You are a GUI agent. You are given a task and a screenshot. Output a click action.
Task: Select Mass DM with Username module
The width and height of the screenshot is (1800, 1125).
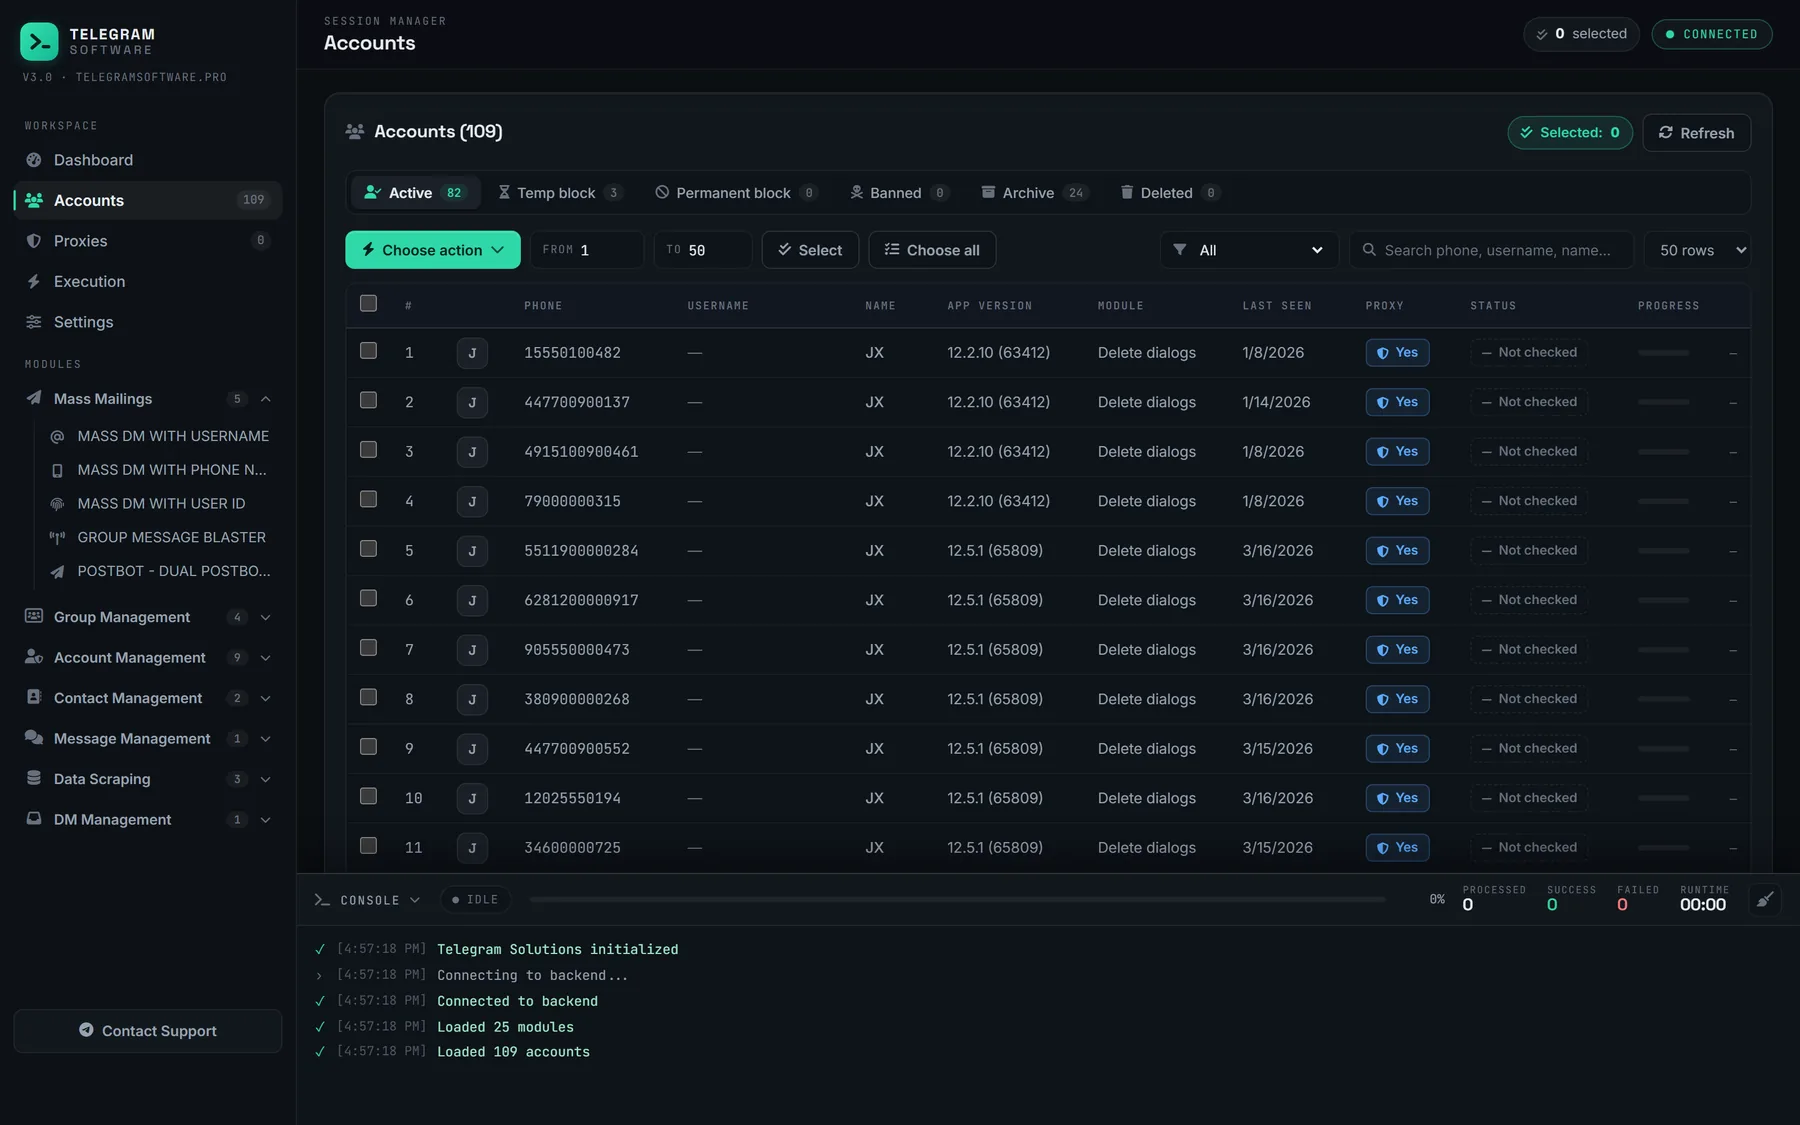tap(162, 436)
